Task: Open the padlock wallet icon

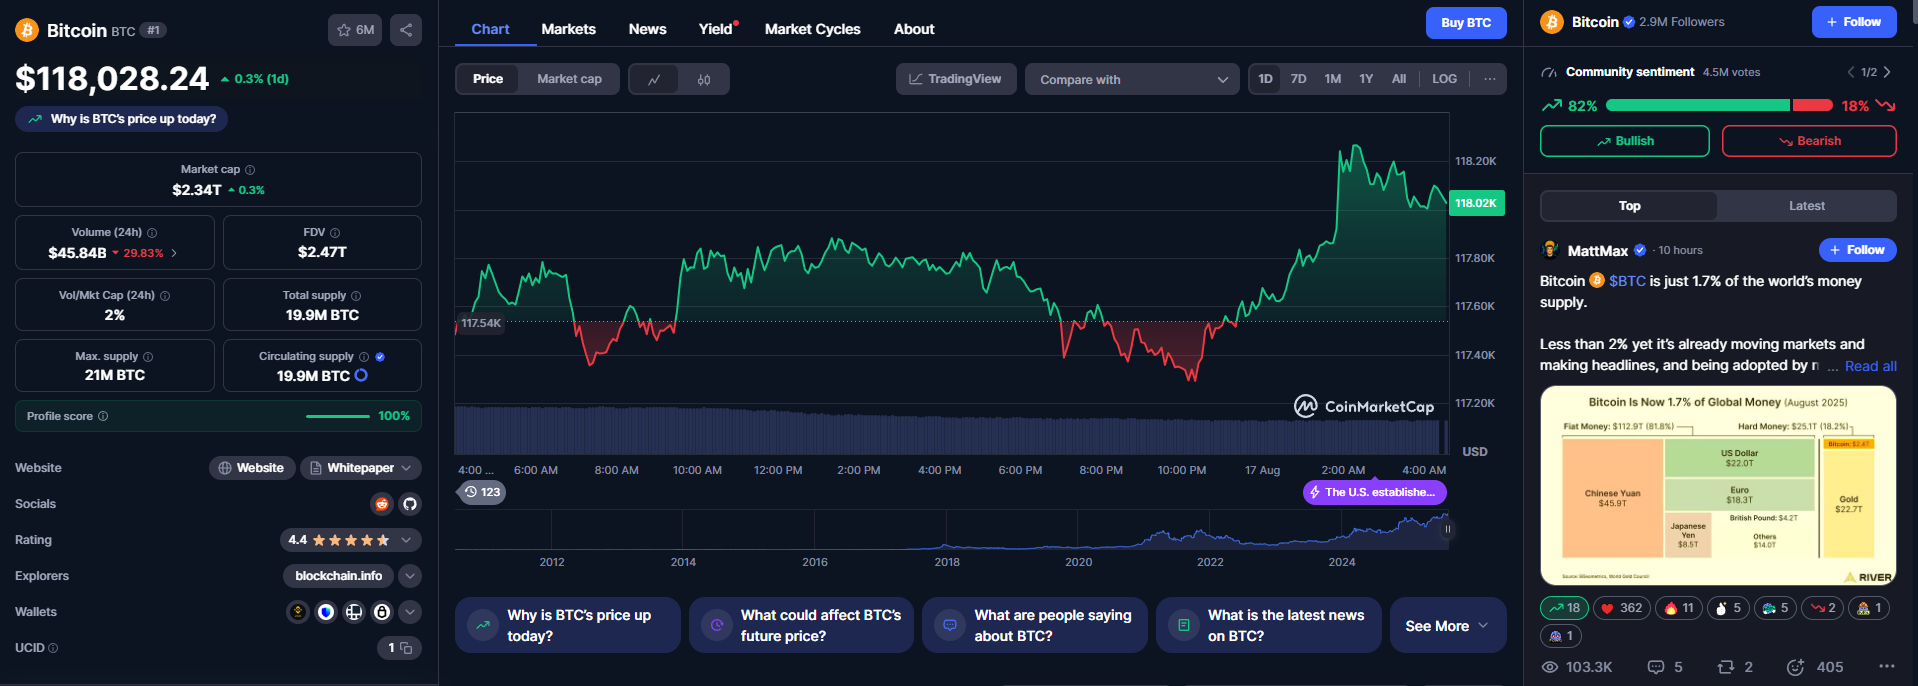Action: click(x=382, y=612)
